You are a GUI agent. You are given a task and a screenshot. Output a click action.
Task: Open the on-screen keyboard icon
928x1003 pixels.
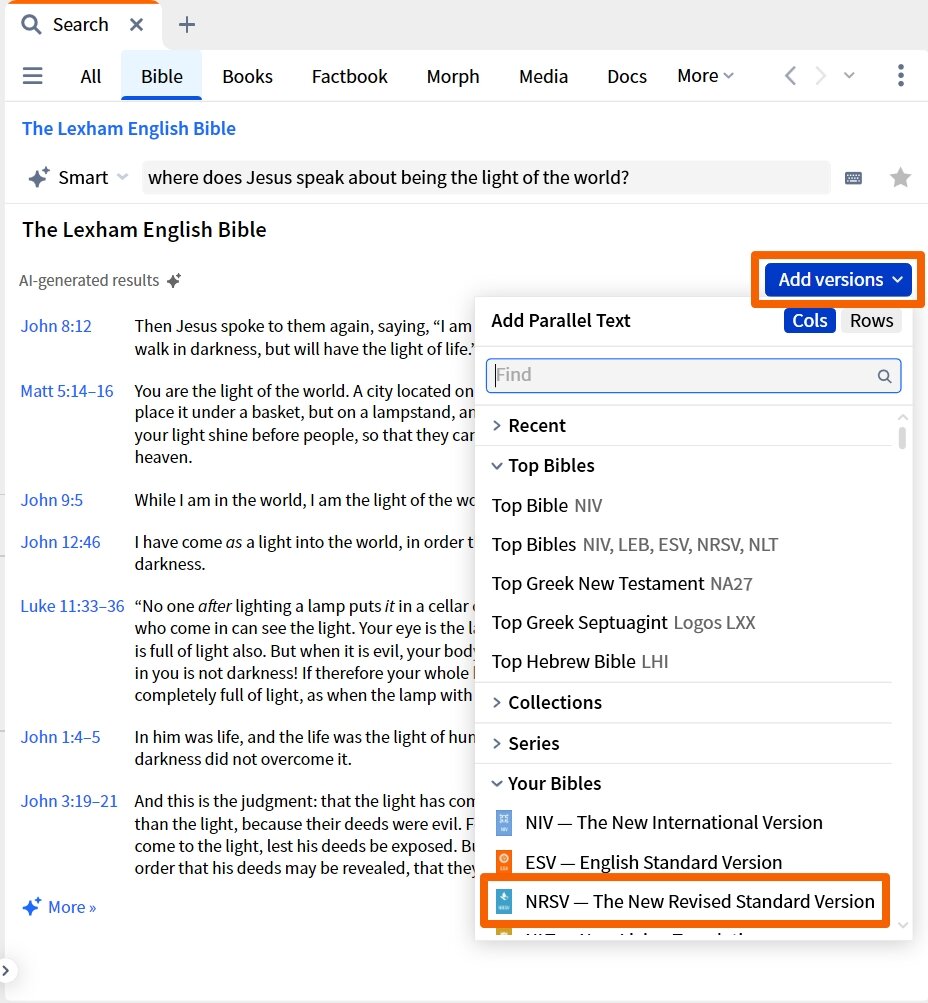853,178
